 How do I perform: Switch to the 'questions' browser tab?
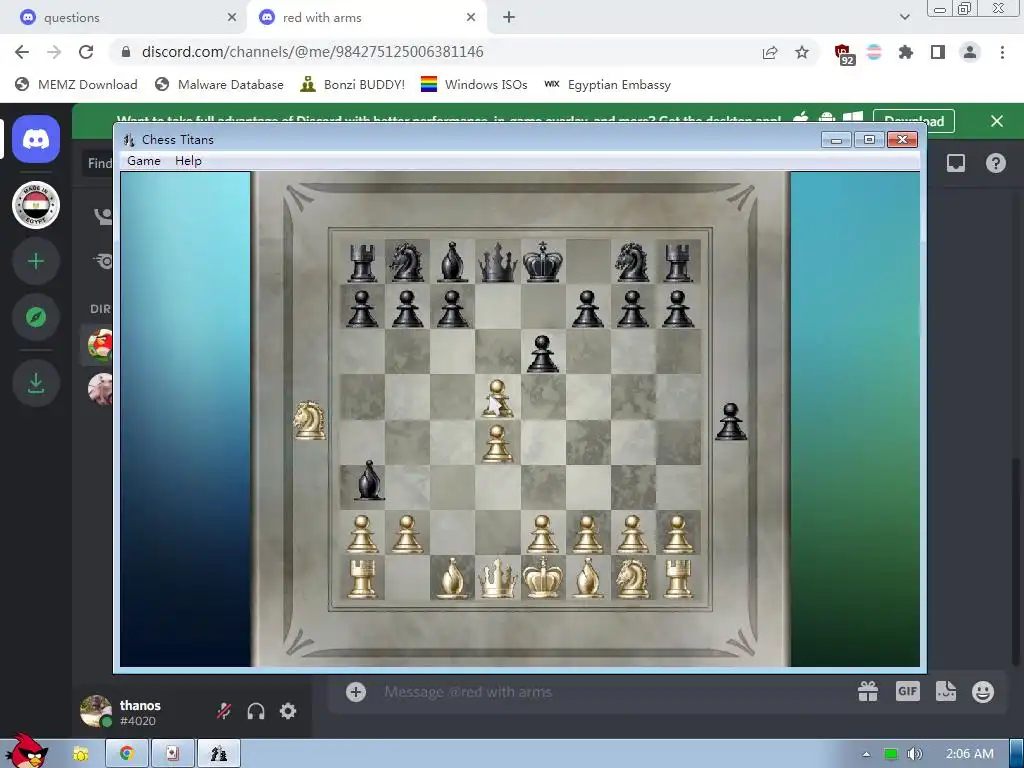[123, 18]
